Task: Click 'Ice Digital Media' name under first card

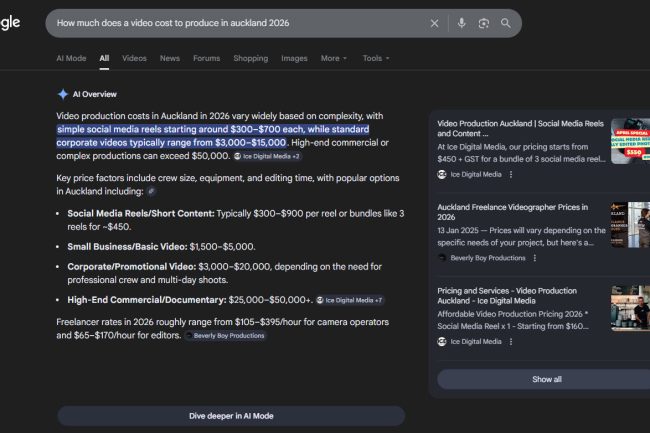Action: [x=476, y=174]
